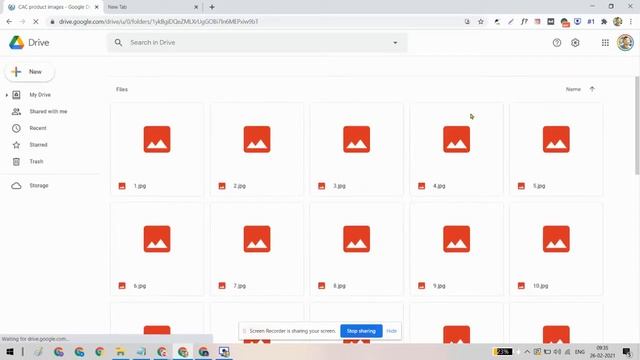Focus the Search in Drive field
This screenshot has width=640, height=360.
coord(257,42)
